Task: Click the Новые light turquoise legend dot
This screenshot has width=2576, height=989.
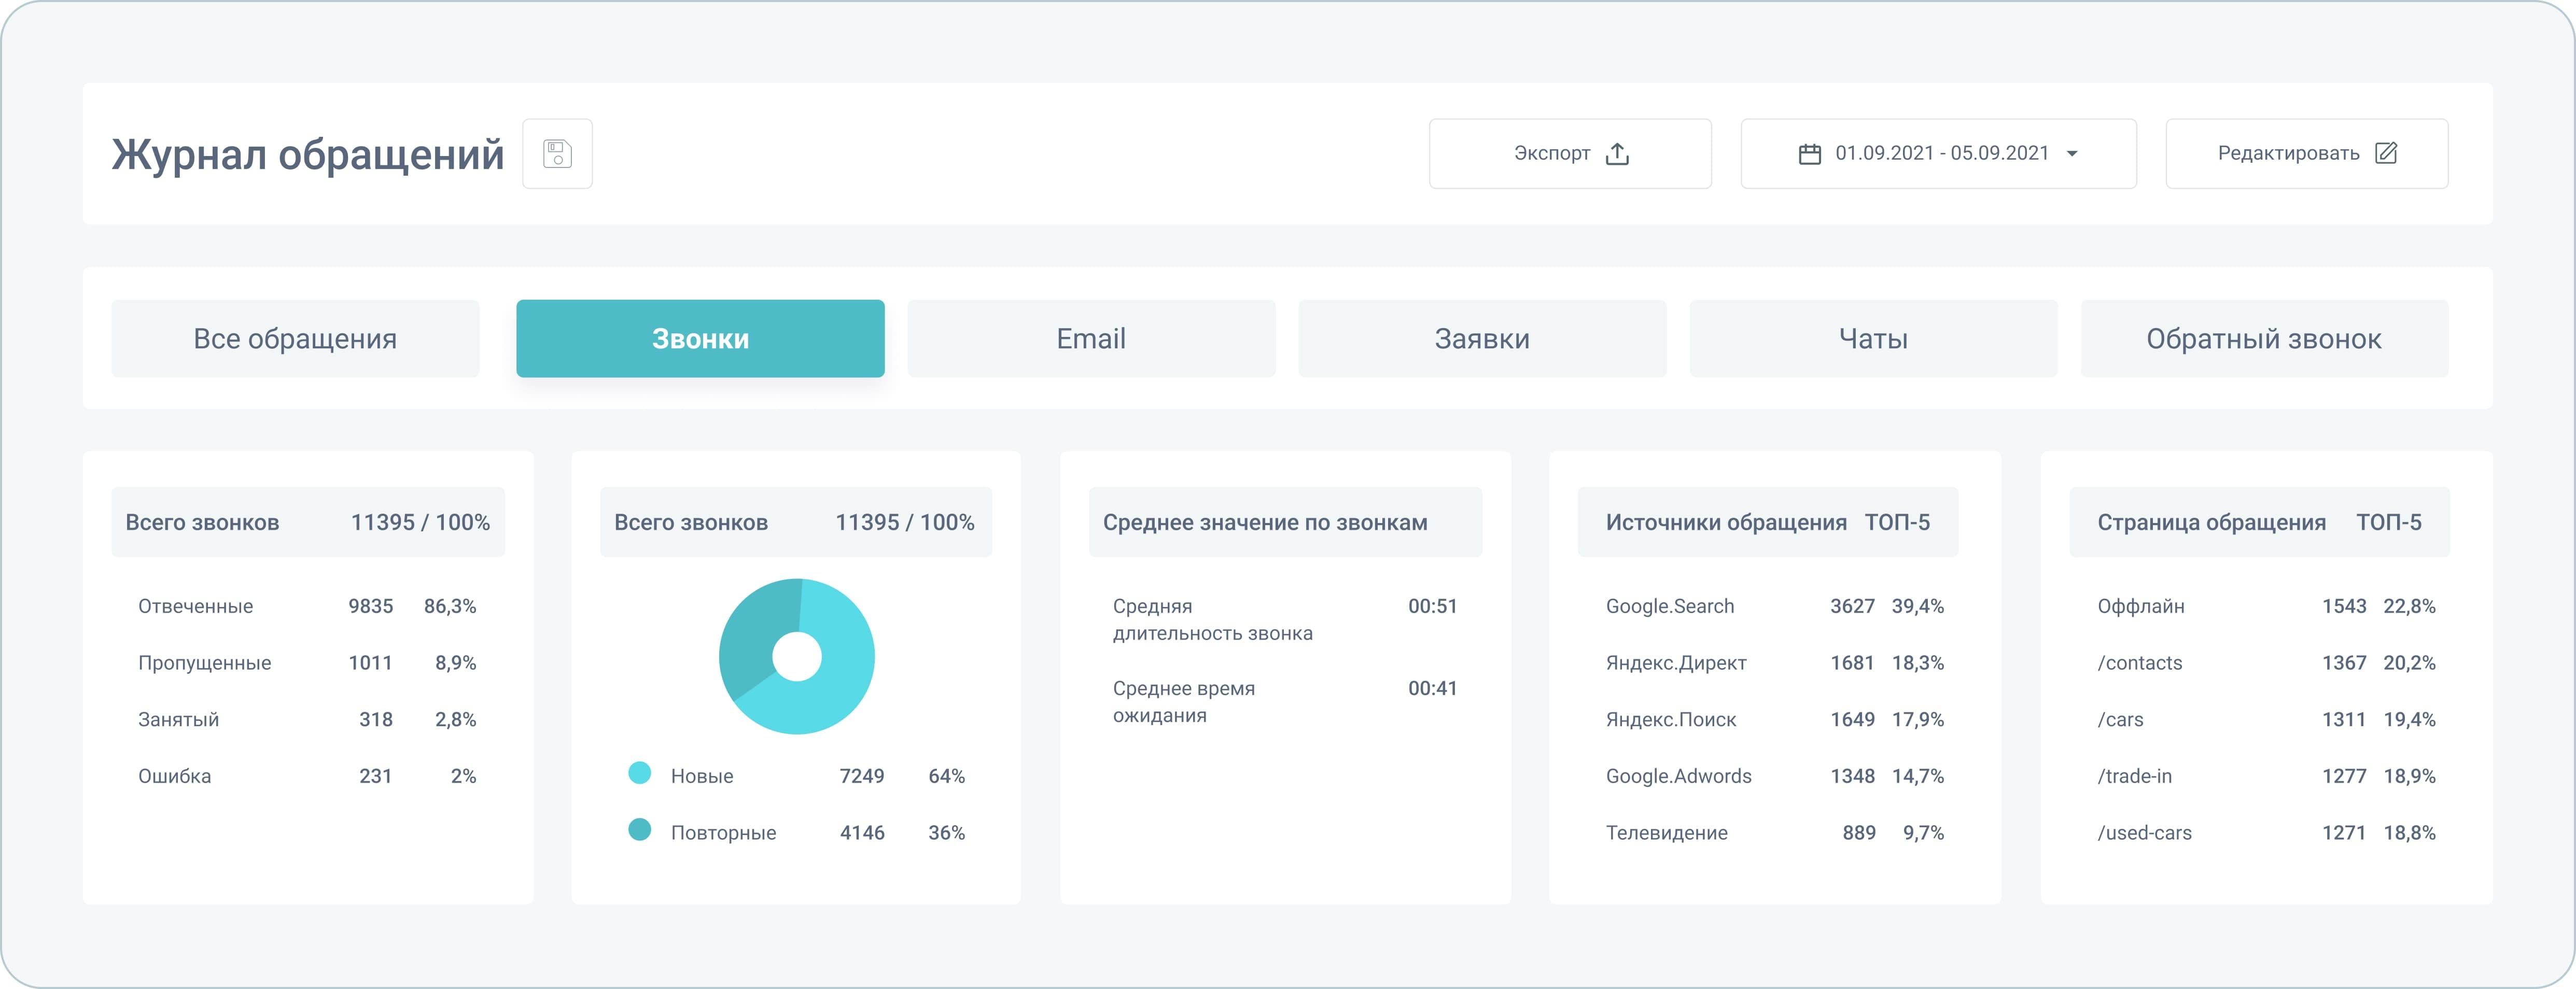Action: [639, 773]
